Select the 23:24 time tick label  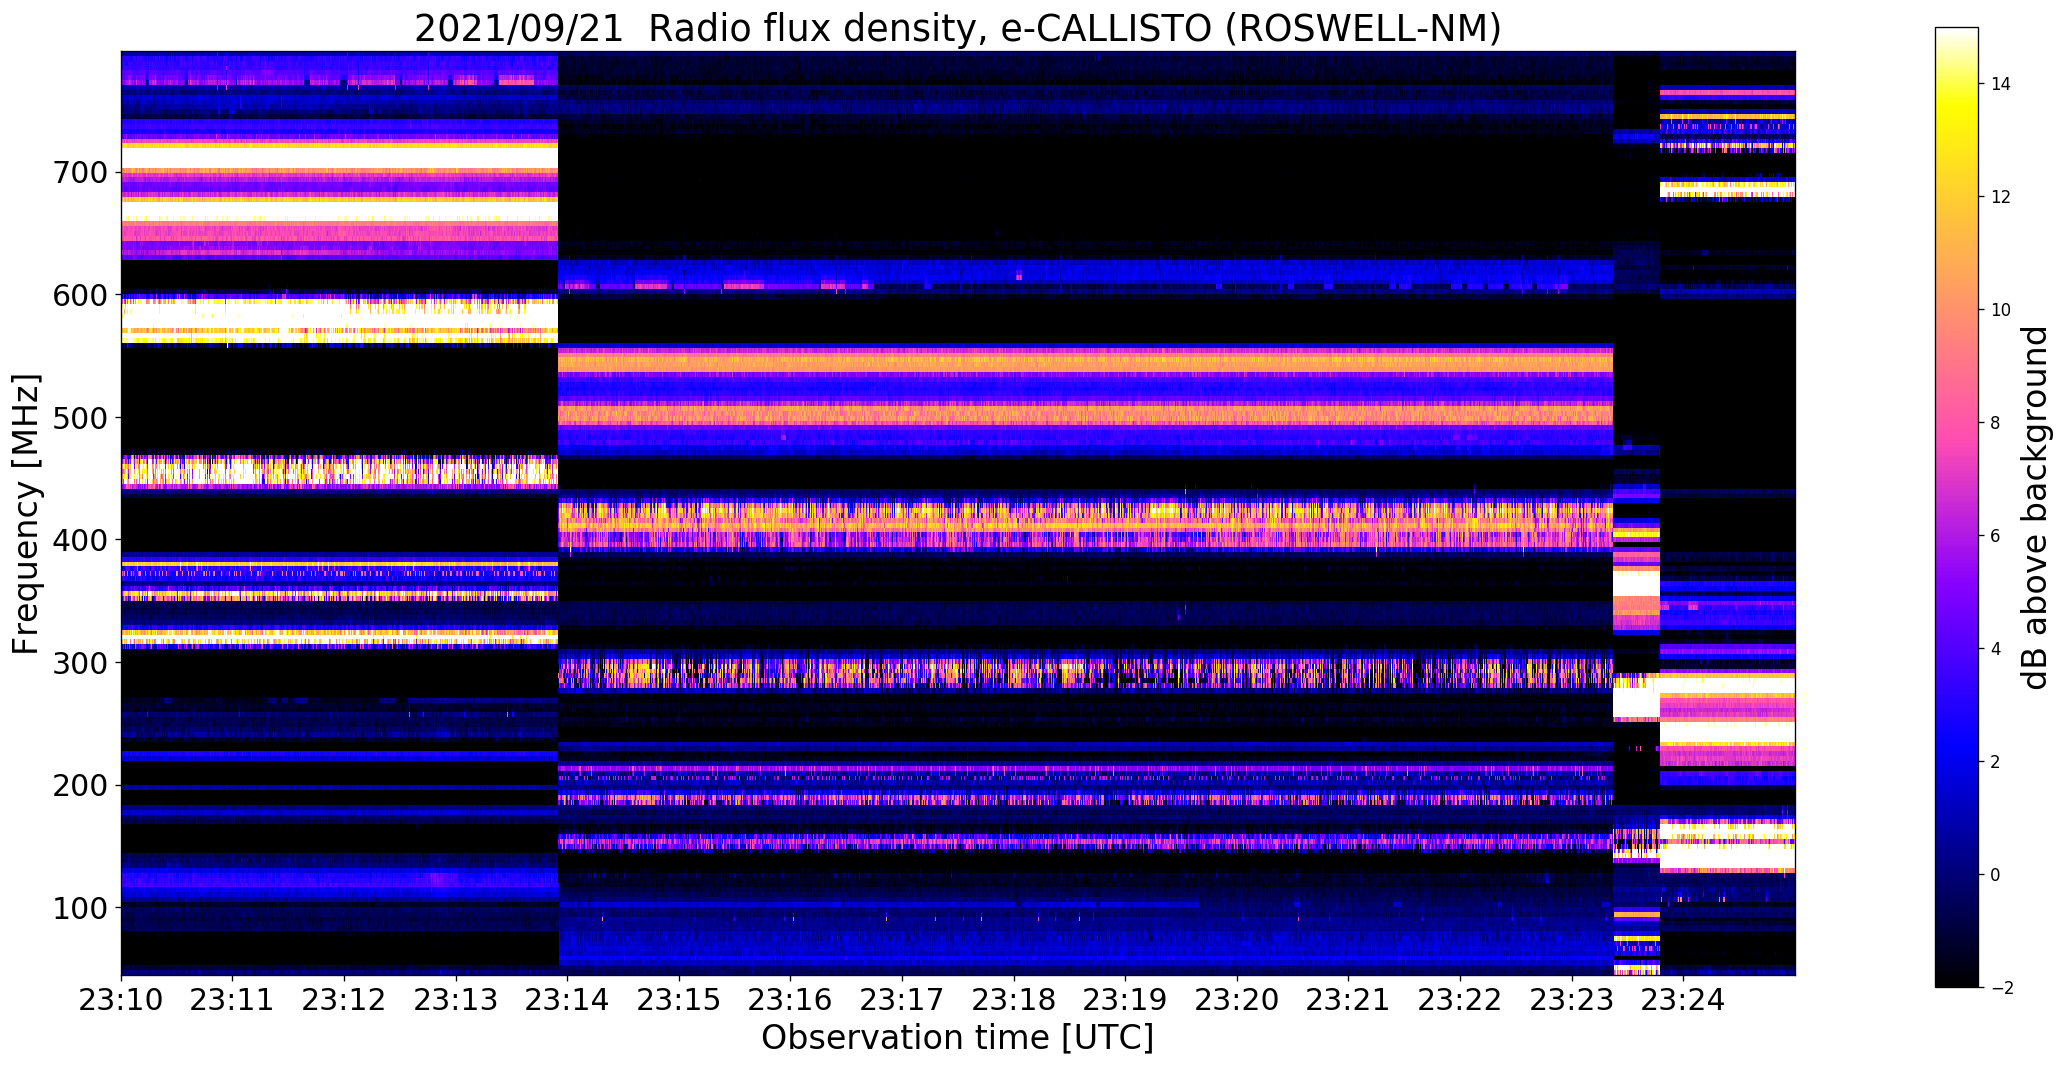pos(1684,1001)
